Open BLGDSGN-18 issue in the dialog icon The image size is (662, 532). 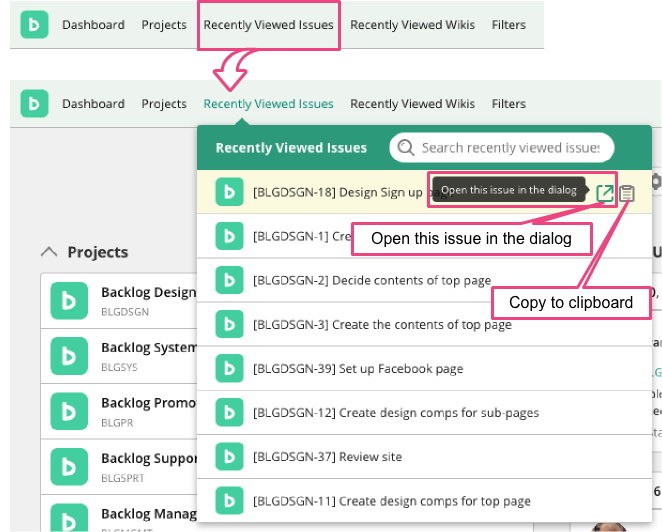(x=605, y=193)
